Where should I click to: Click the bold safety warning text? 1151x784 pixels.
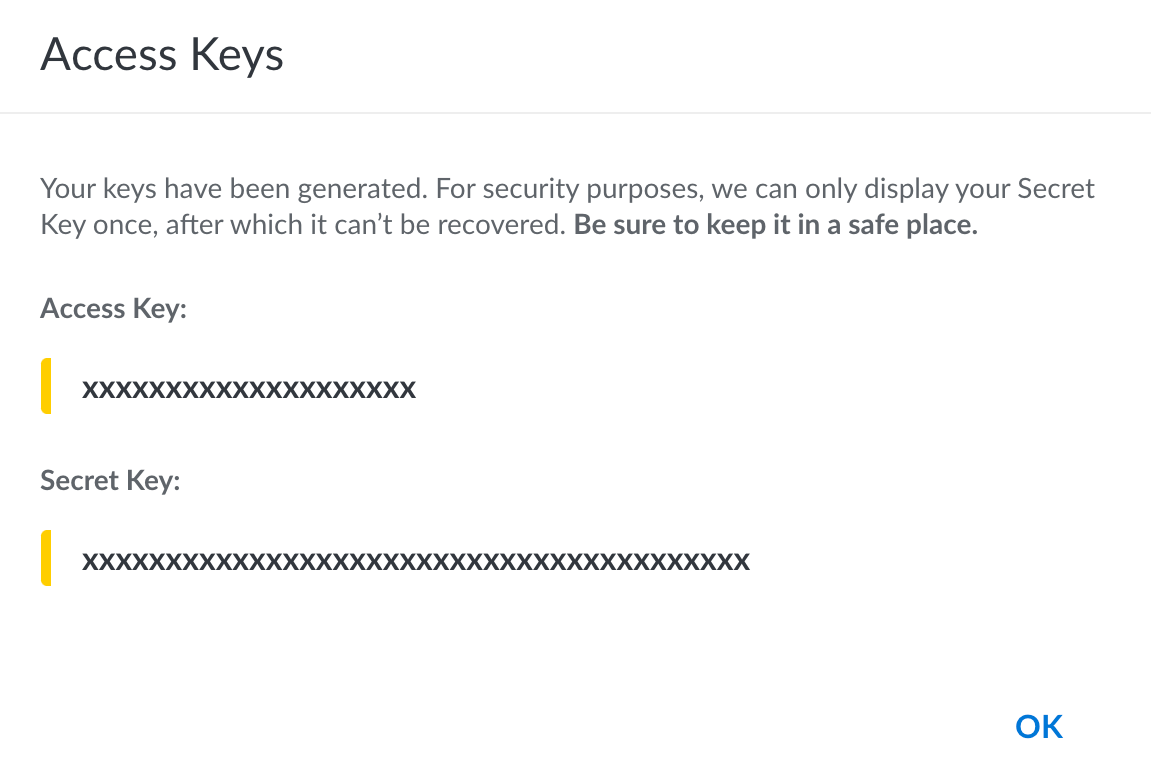[776, 224]
